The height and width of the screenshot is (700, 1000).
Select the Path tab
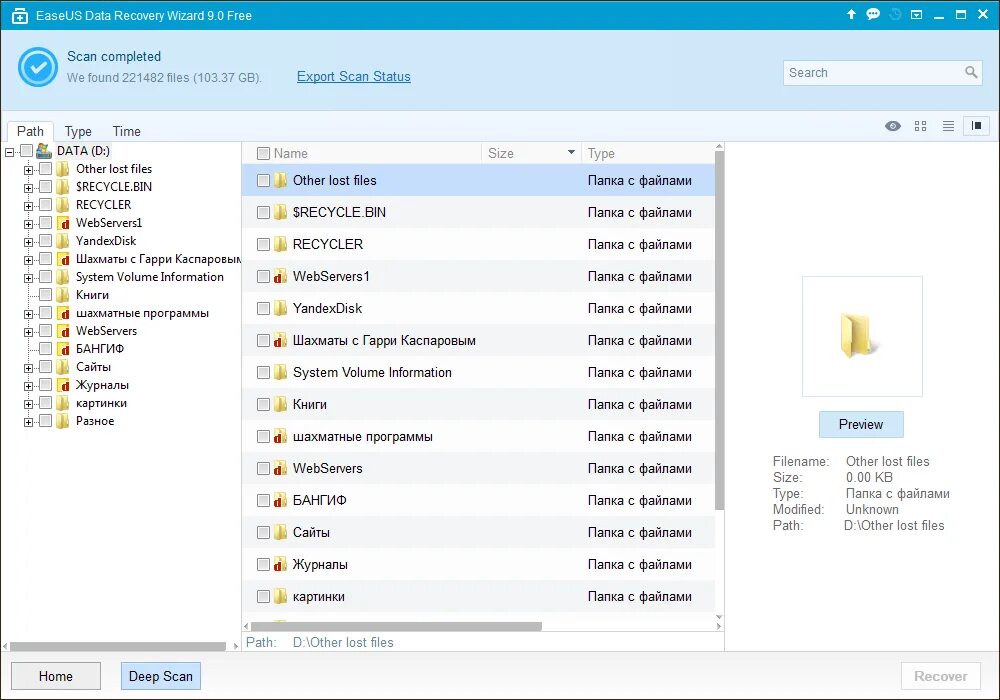pos(30,131)
